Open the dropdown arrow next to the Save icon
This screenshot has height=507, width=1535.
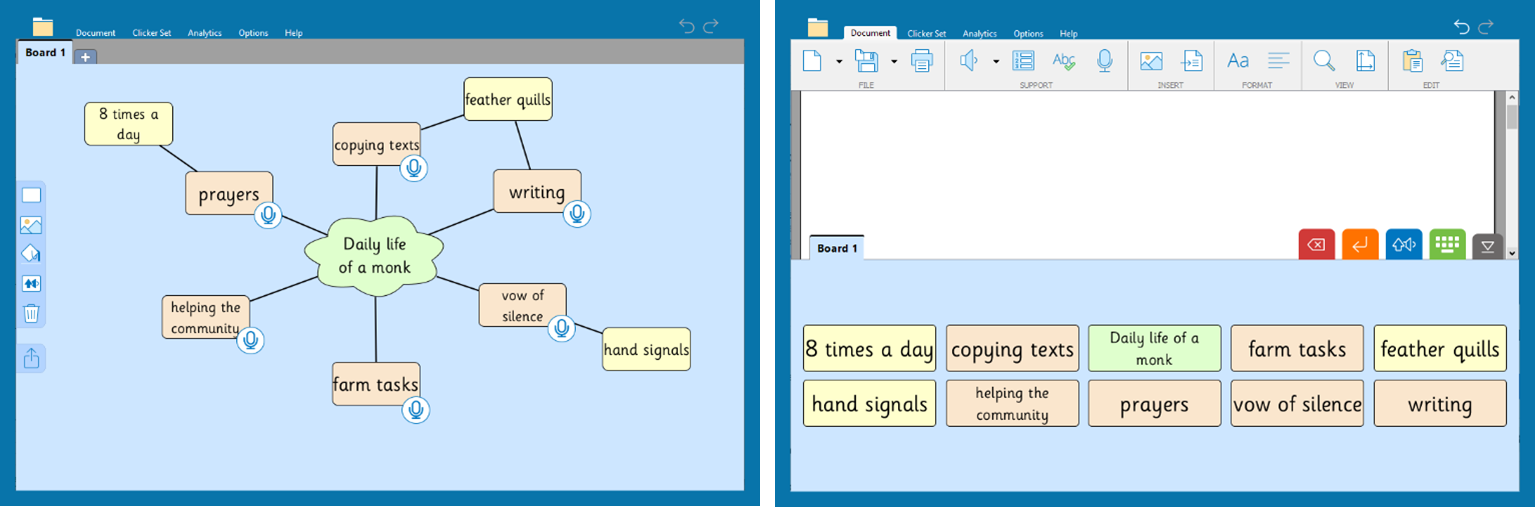pyautogui.click(x=893, y=62)
